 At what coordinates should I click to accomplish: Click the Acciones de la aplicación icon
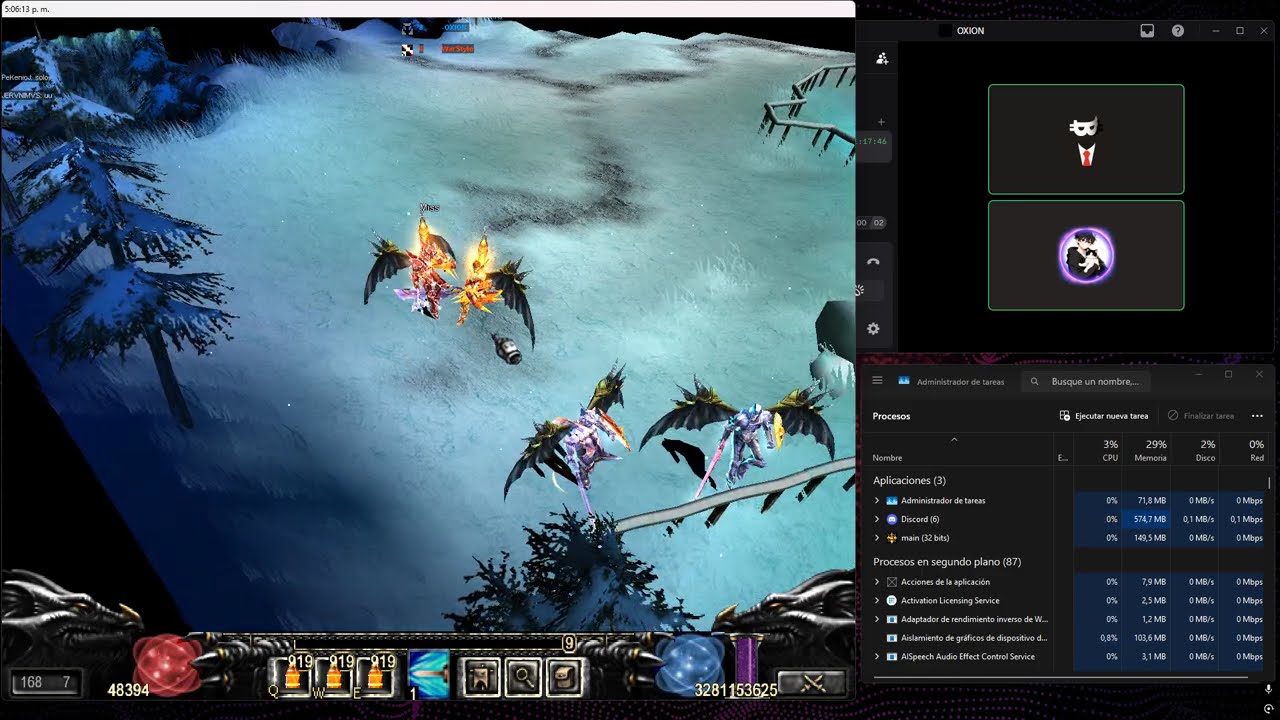click(892, 582)
